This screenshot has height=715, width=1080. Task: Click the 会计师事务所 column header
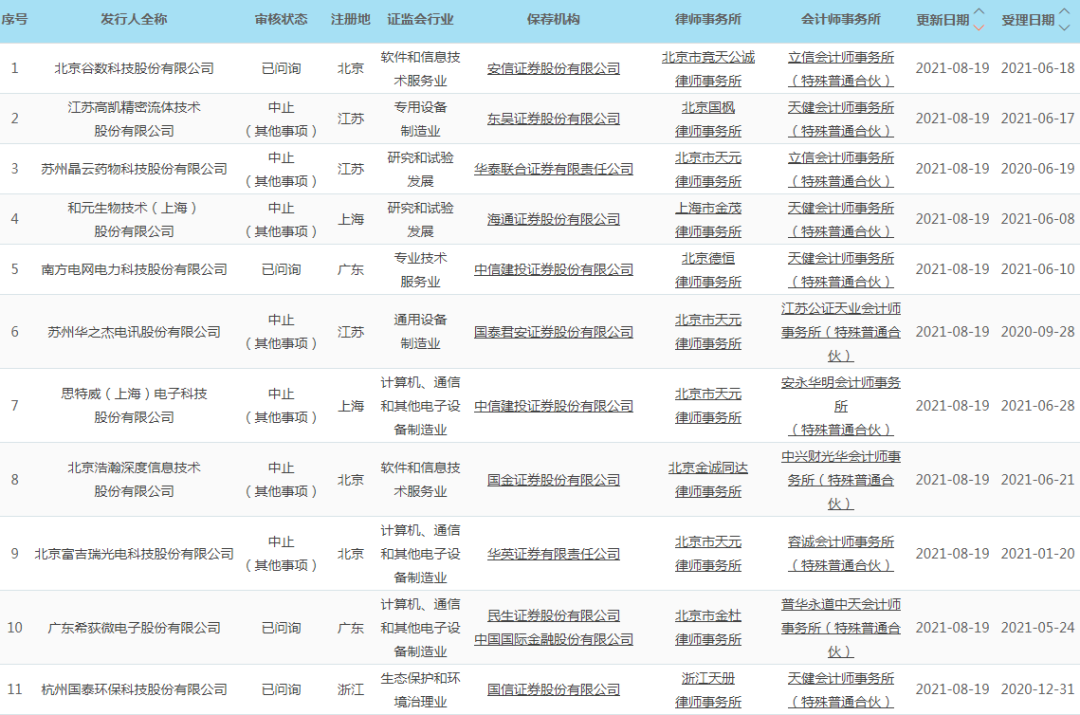tap(841, 19)
